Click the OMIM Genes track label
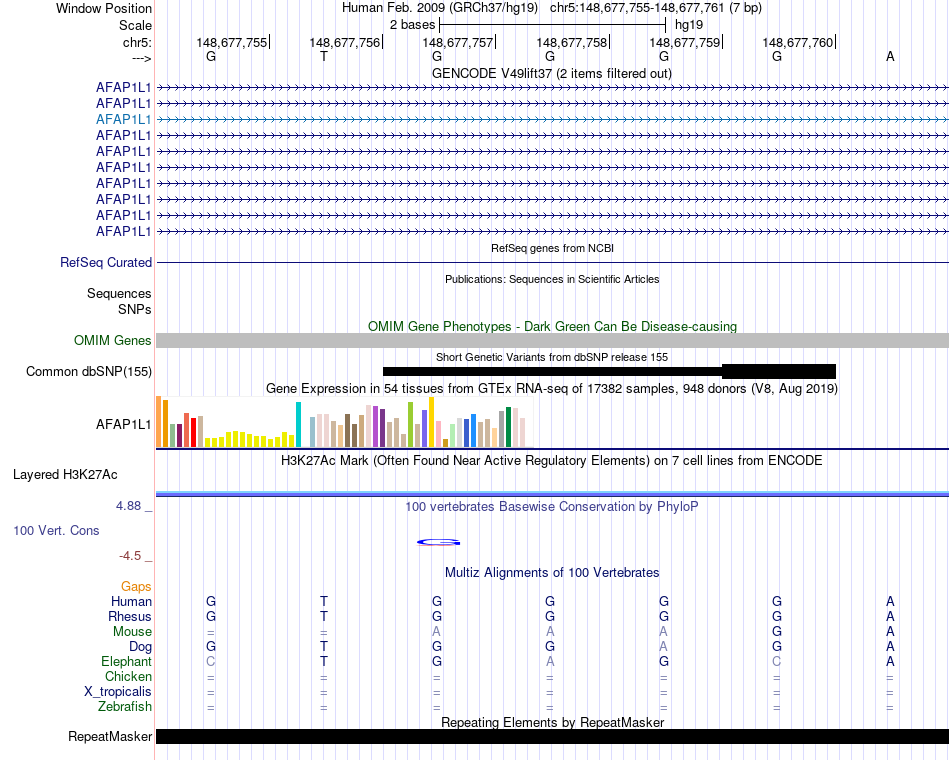 coord(112,341)
